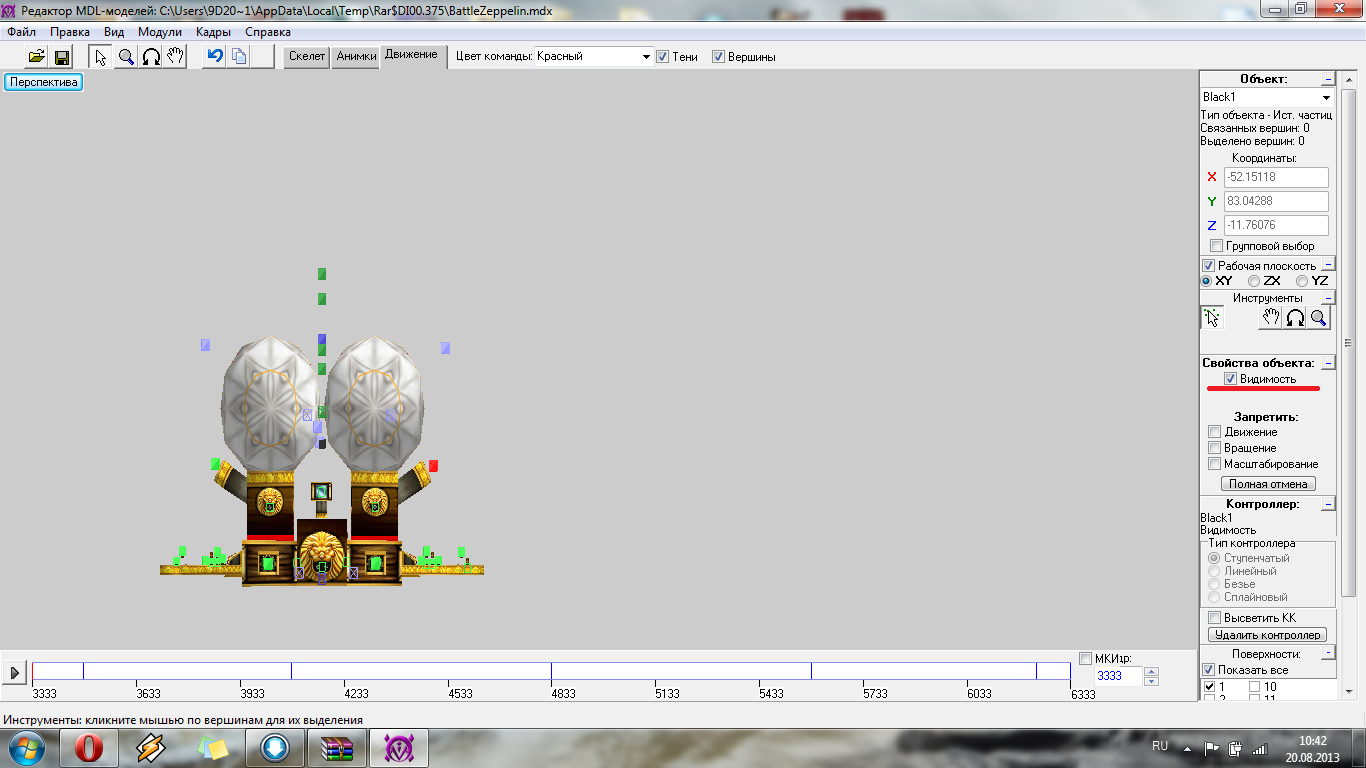The height and width of the screenshot is (768, 1366).
Task: Collapse the Рабочая плоскость section
Action: point(1328,265)
